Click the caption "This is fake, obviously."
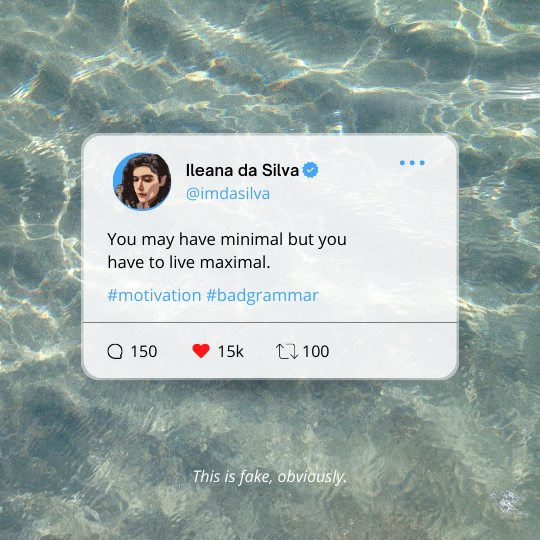This screenshot has width=540, height=540. pyautogui.click(x=270, y=477)
